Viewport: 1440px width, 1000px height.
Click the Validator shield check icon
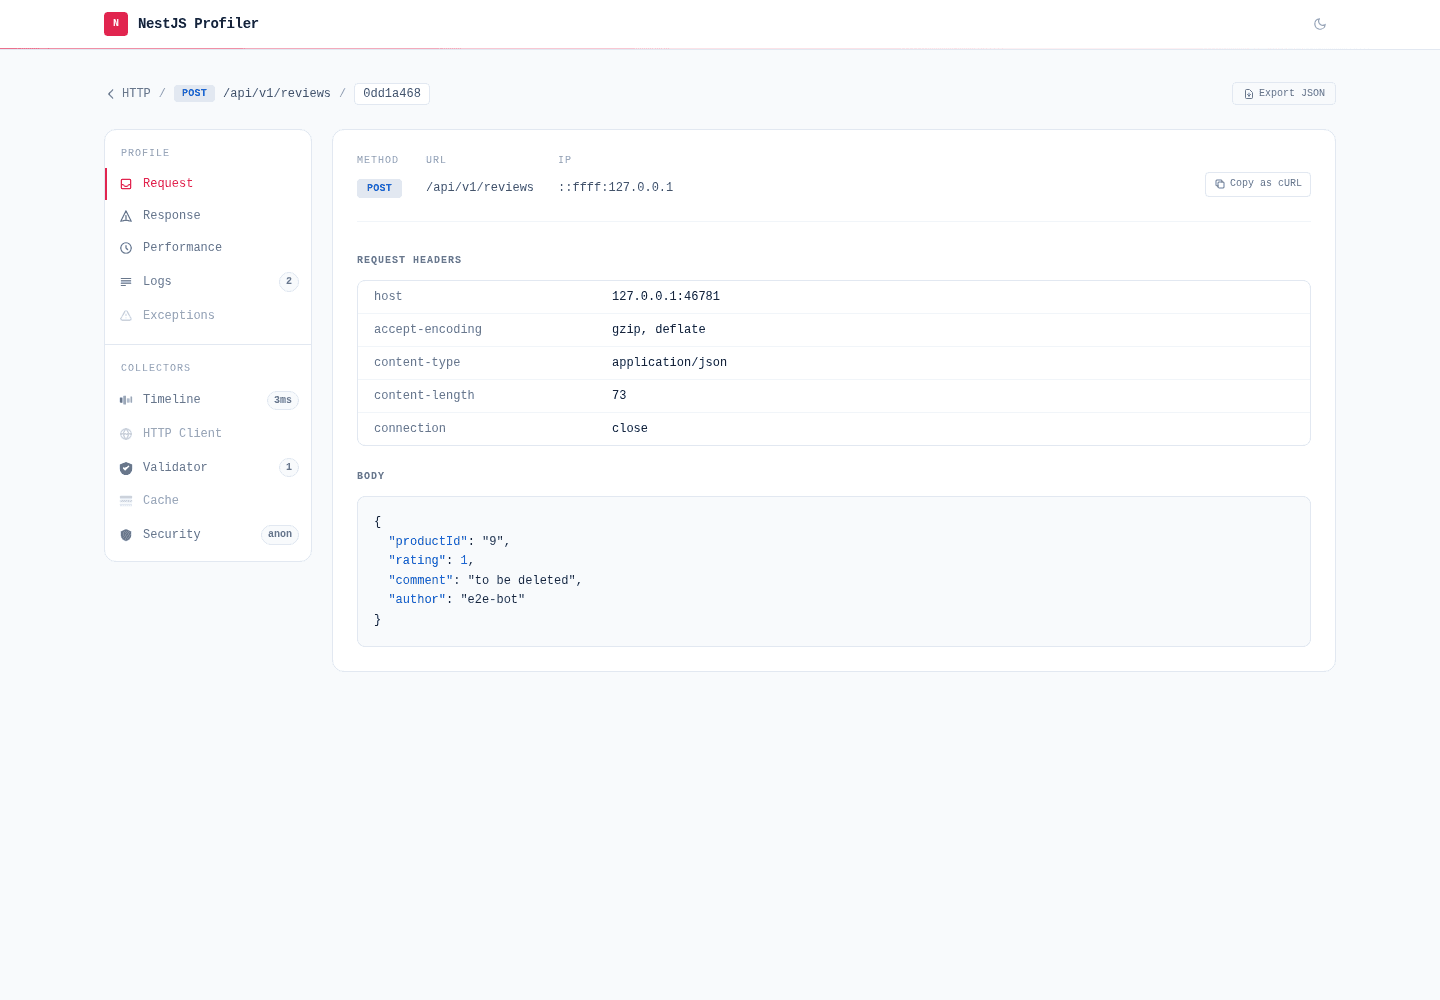(126, 468)
